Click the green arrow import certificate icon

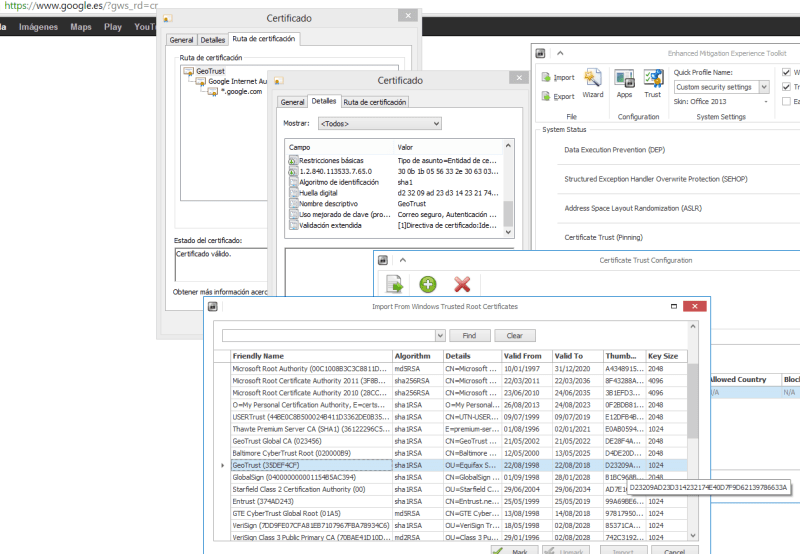point(394,285)
